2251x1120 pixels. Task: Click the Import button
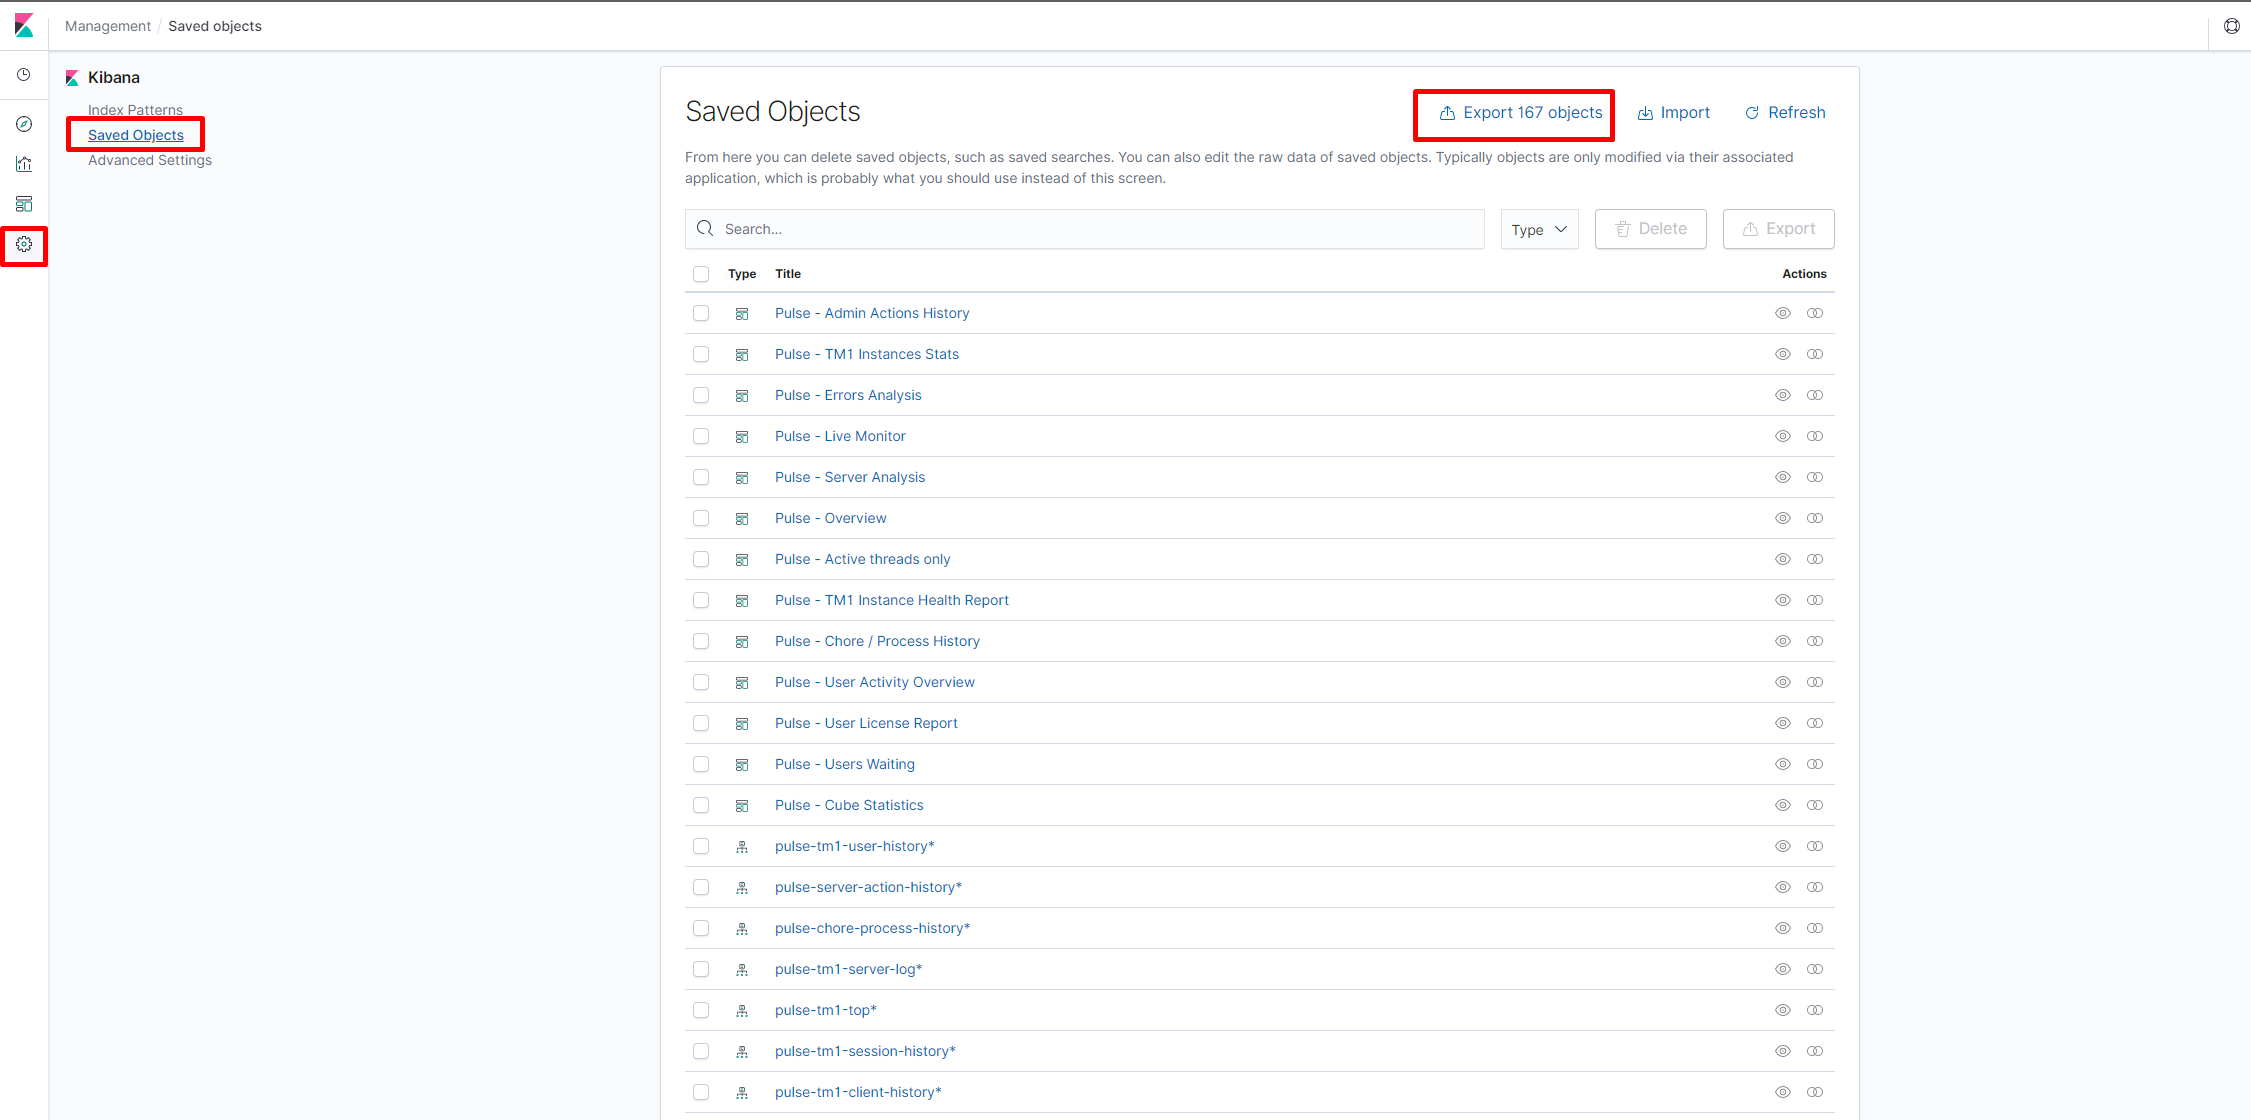(x=1674, y=113)
